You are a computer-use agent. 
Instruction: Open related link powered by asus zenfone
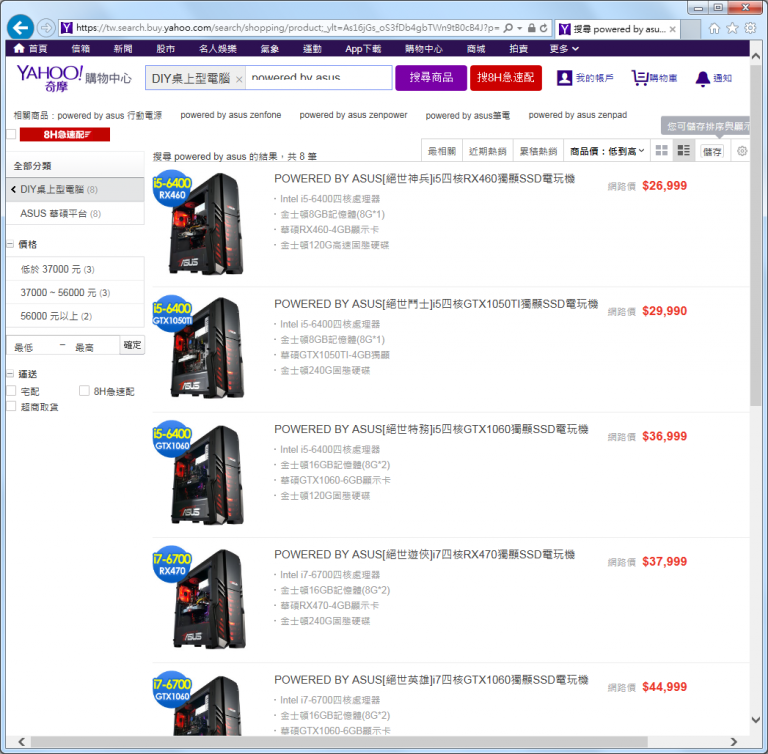[231, 115]
